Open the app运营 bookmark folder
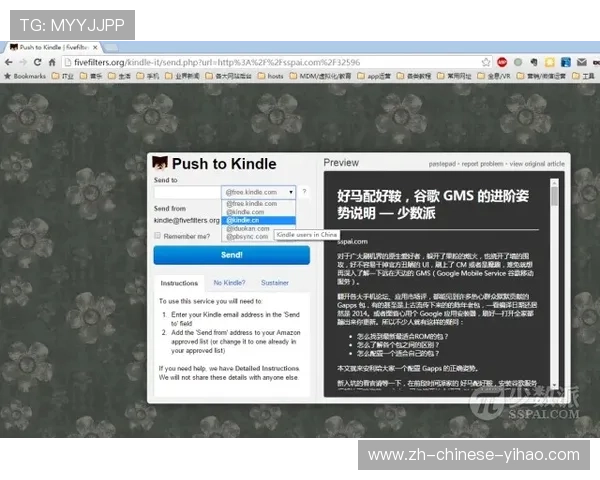This screenshot has width=600, height=480. (374, 76)
